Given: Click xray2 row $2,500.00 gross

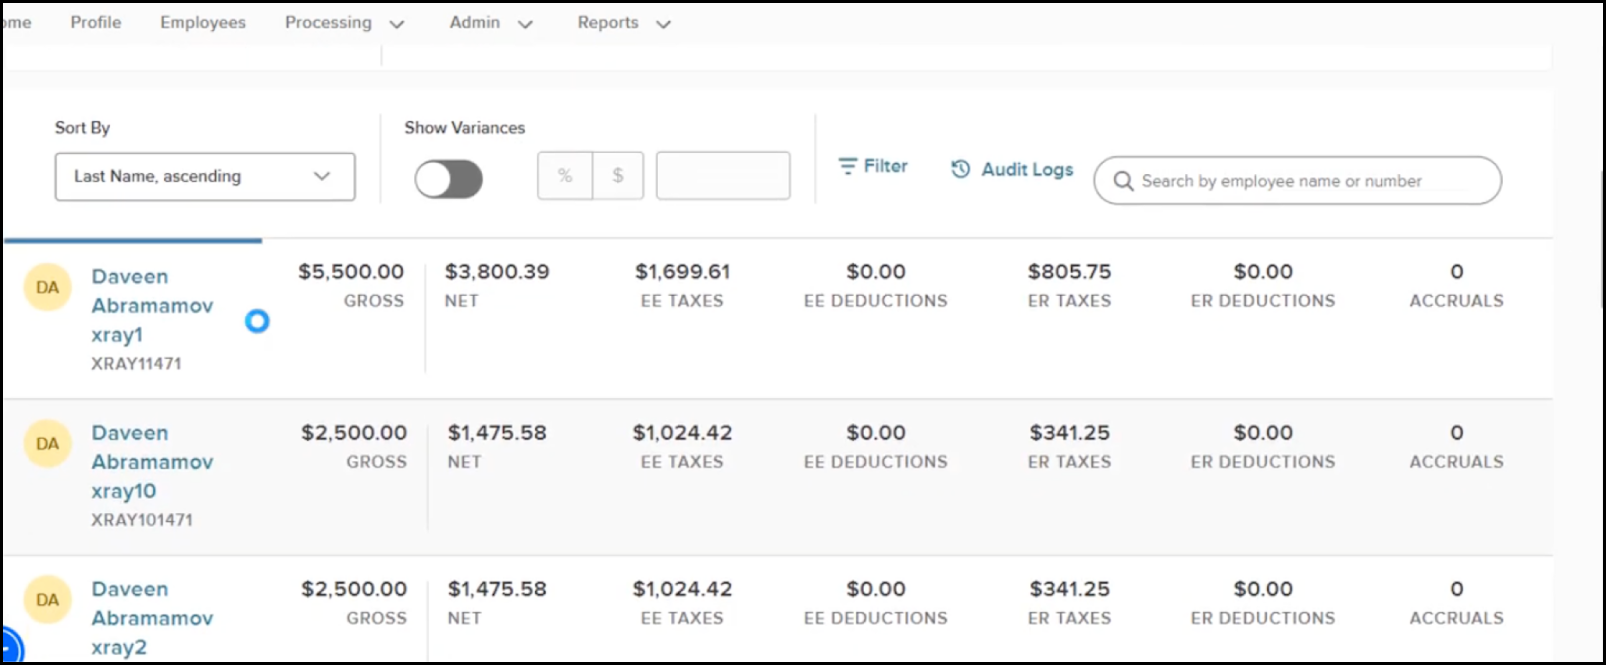Looking at the screenshot, I should (354, 590).
